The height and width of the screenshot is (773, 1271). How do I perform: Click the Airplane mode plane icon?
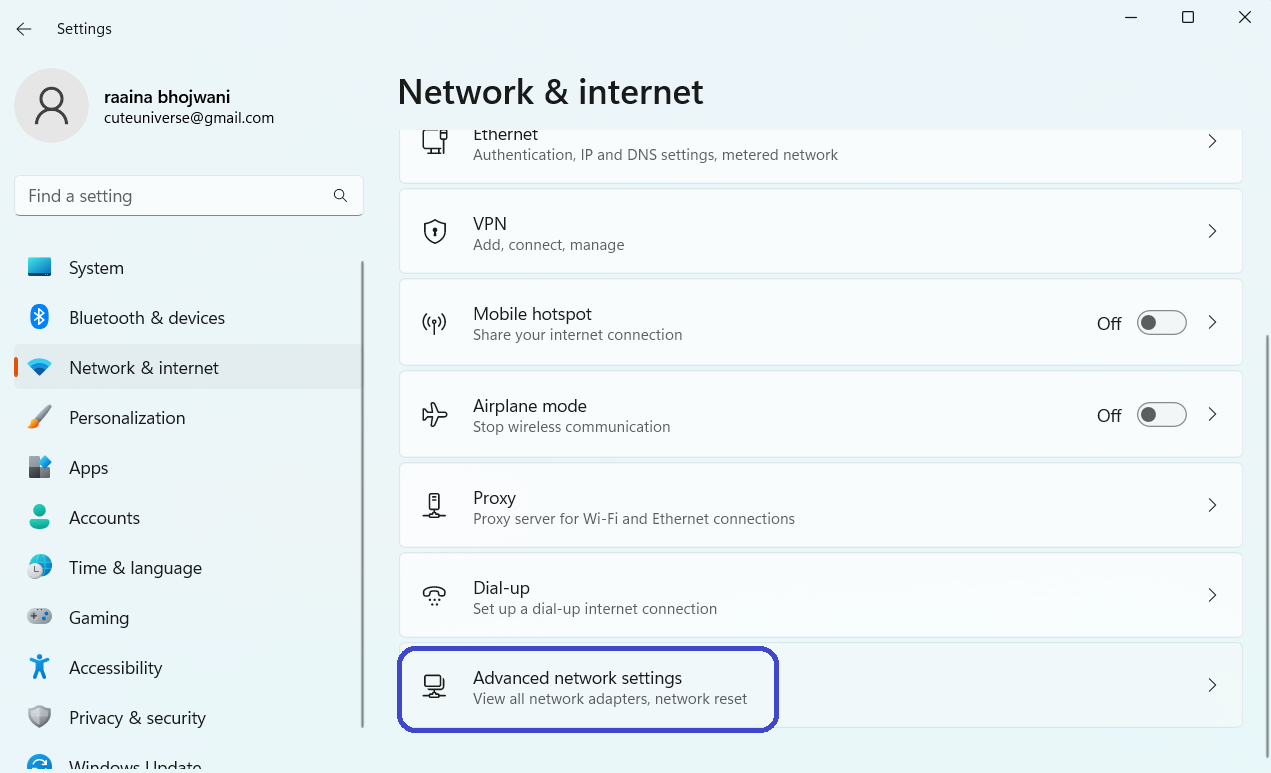pos(434,415)
